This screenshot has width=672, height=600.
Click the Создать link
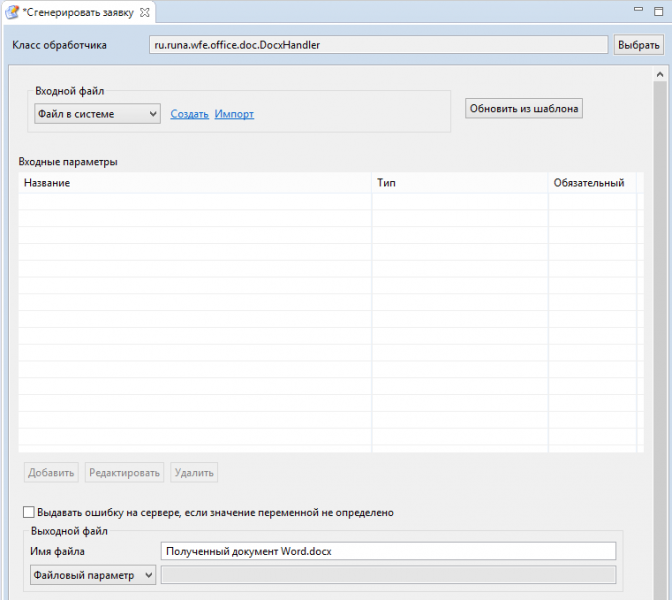coord(189,114)
